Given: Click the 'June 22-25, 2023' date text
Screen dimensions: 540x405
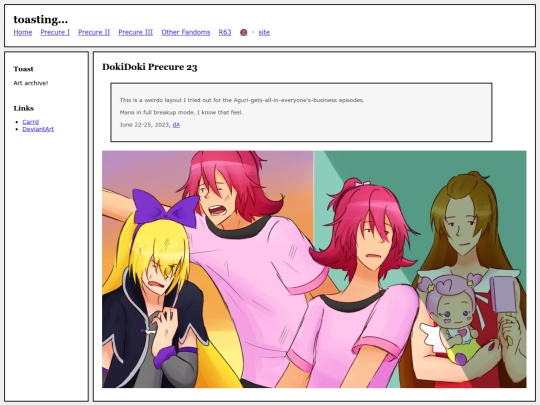Looking at the screenshot, I should [x=145, y=125].
